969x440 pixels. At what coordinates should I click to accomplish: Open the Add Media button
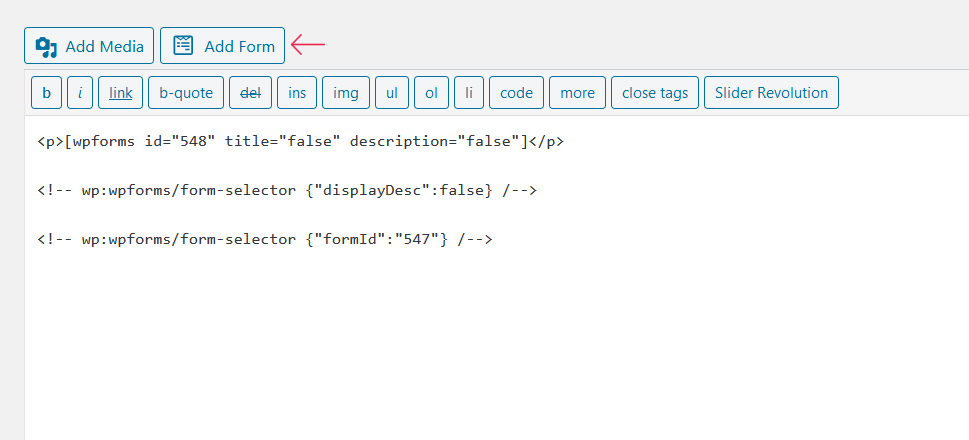tap(89, 46)
